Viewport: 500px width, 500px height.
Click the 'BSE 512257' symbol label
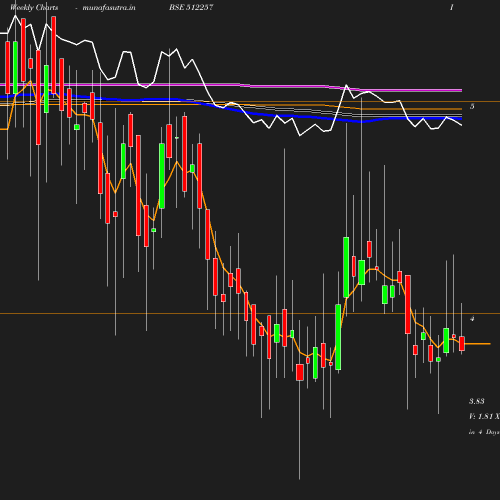click(x=191, y=7)
